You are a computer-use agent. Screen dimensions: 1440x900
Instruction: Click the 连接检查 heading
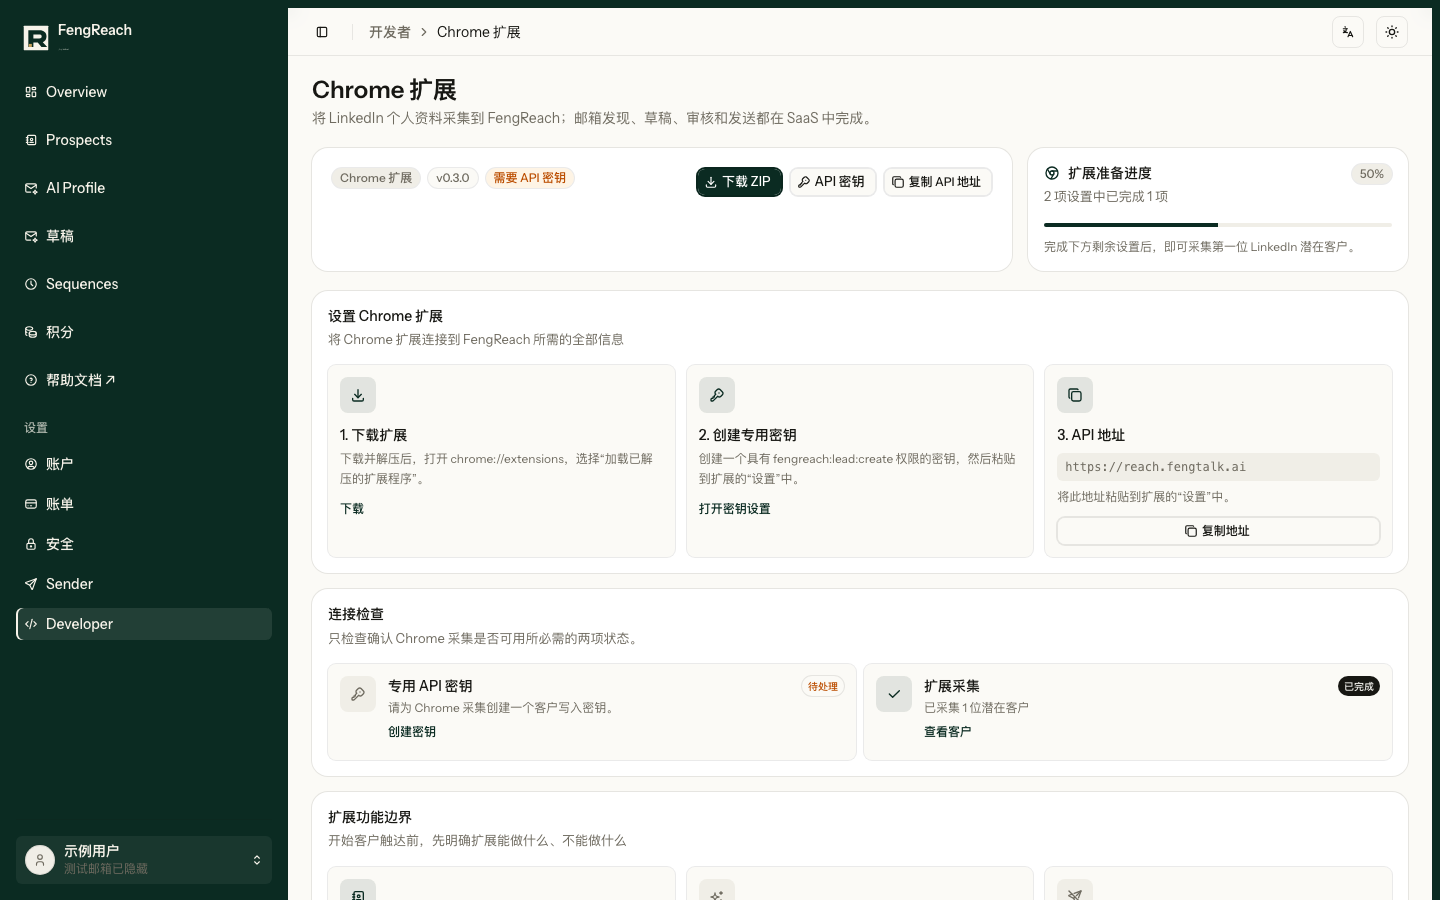point(356,614)
